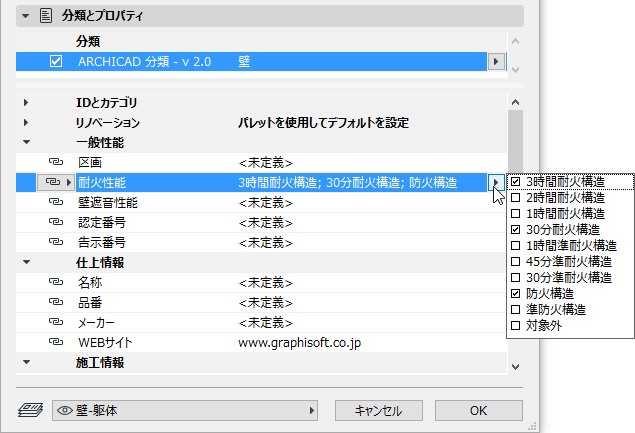Check 1時間準耐火構造 option
Image resolution: width=635 pixels, height=433 pixels.
[516, 245]
